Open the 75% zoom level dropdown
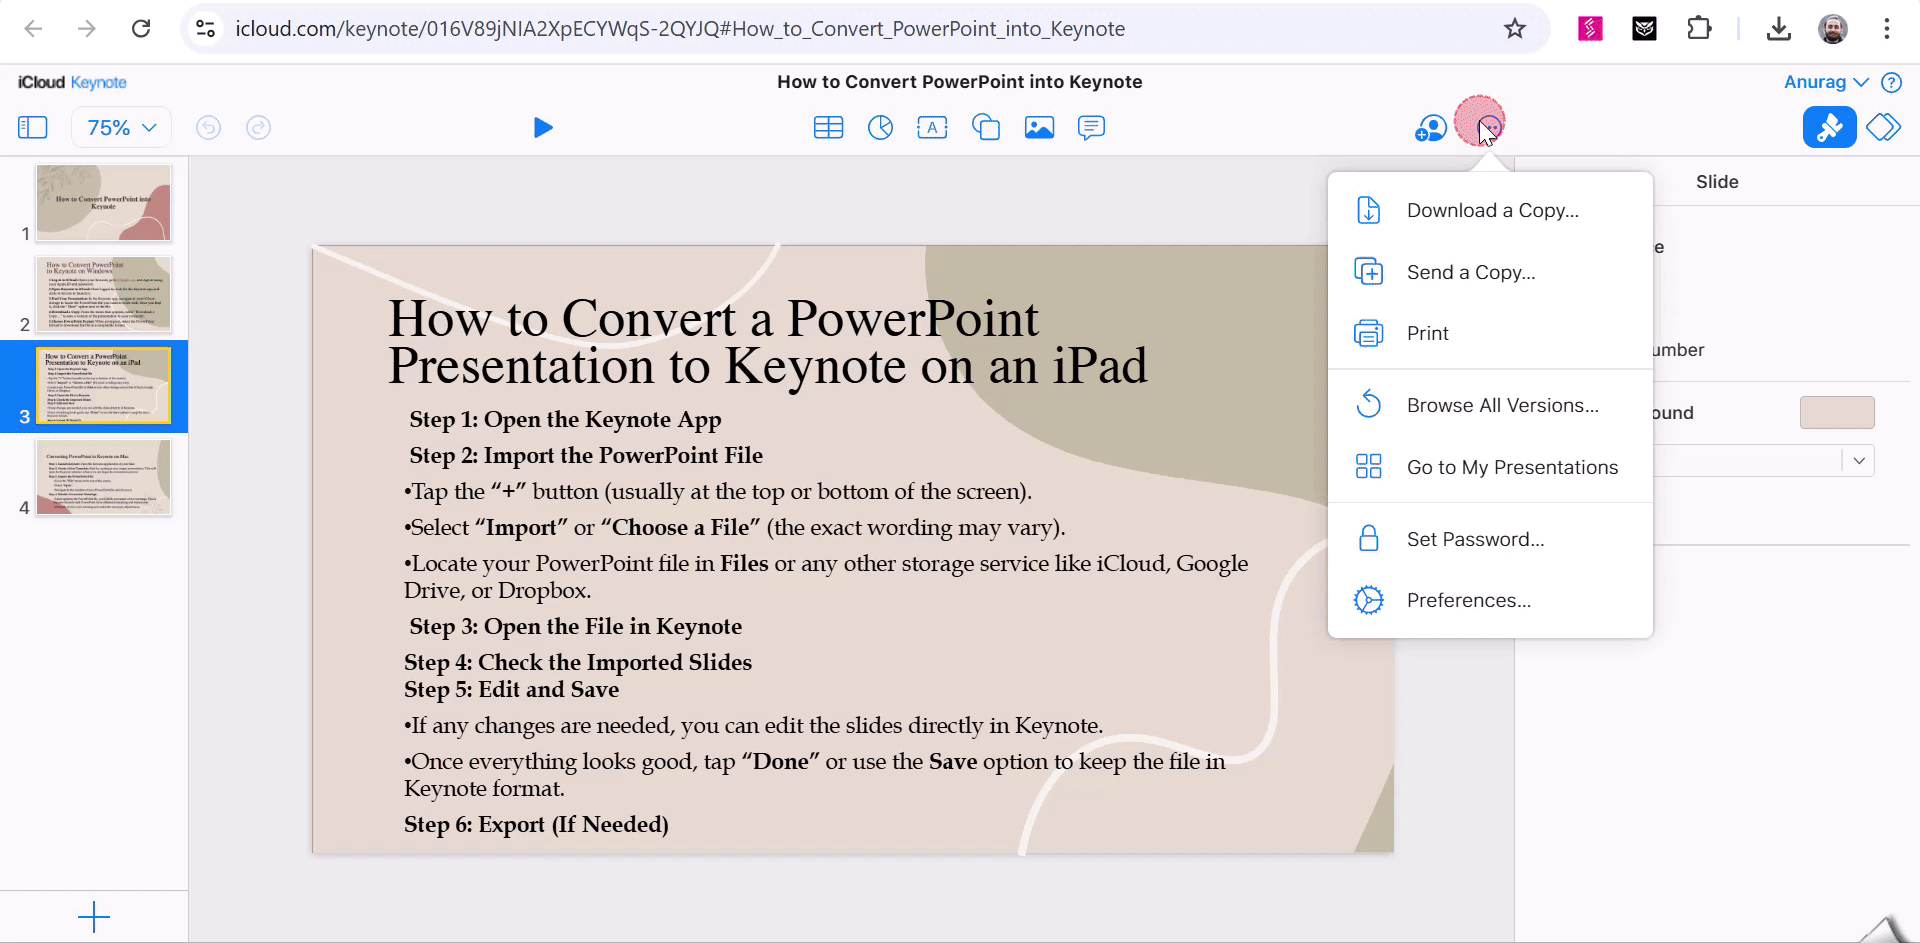This screenshot has height=943, width=1920. [119, 127]
